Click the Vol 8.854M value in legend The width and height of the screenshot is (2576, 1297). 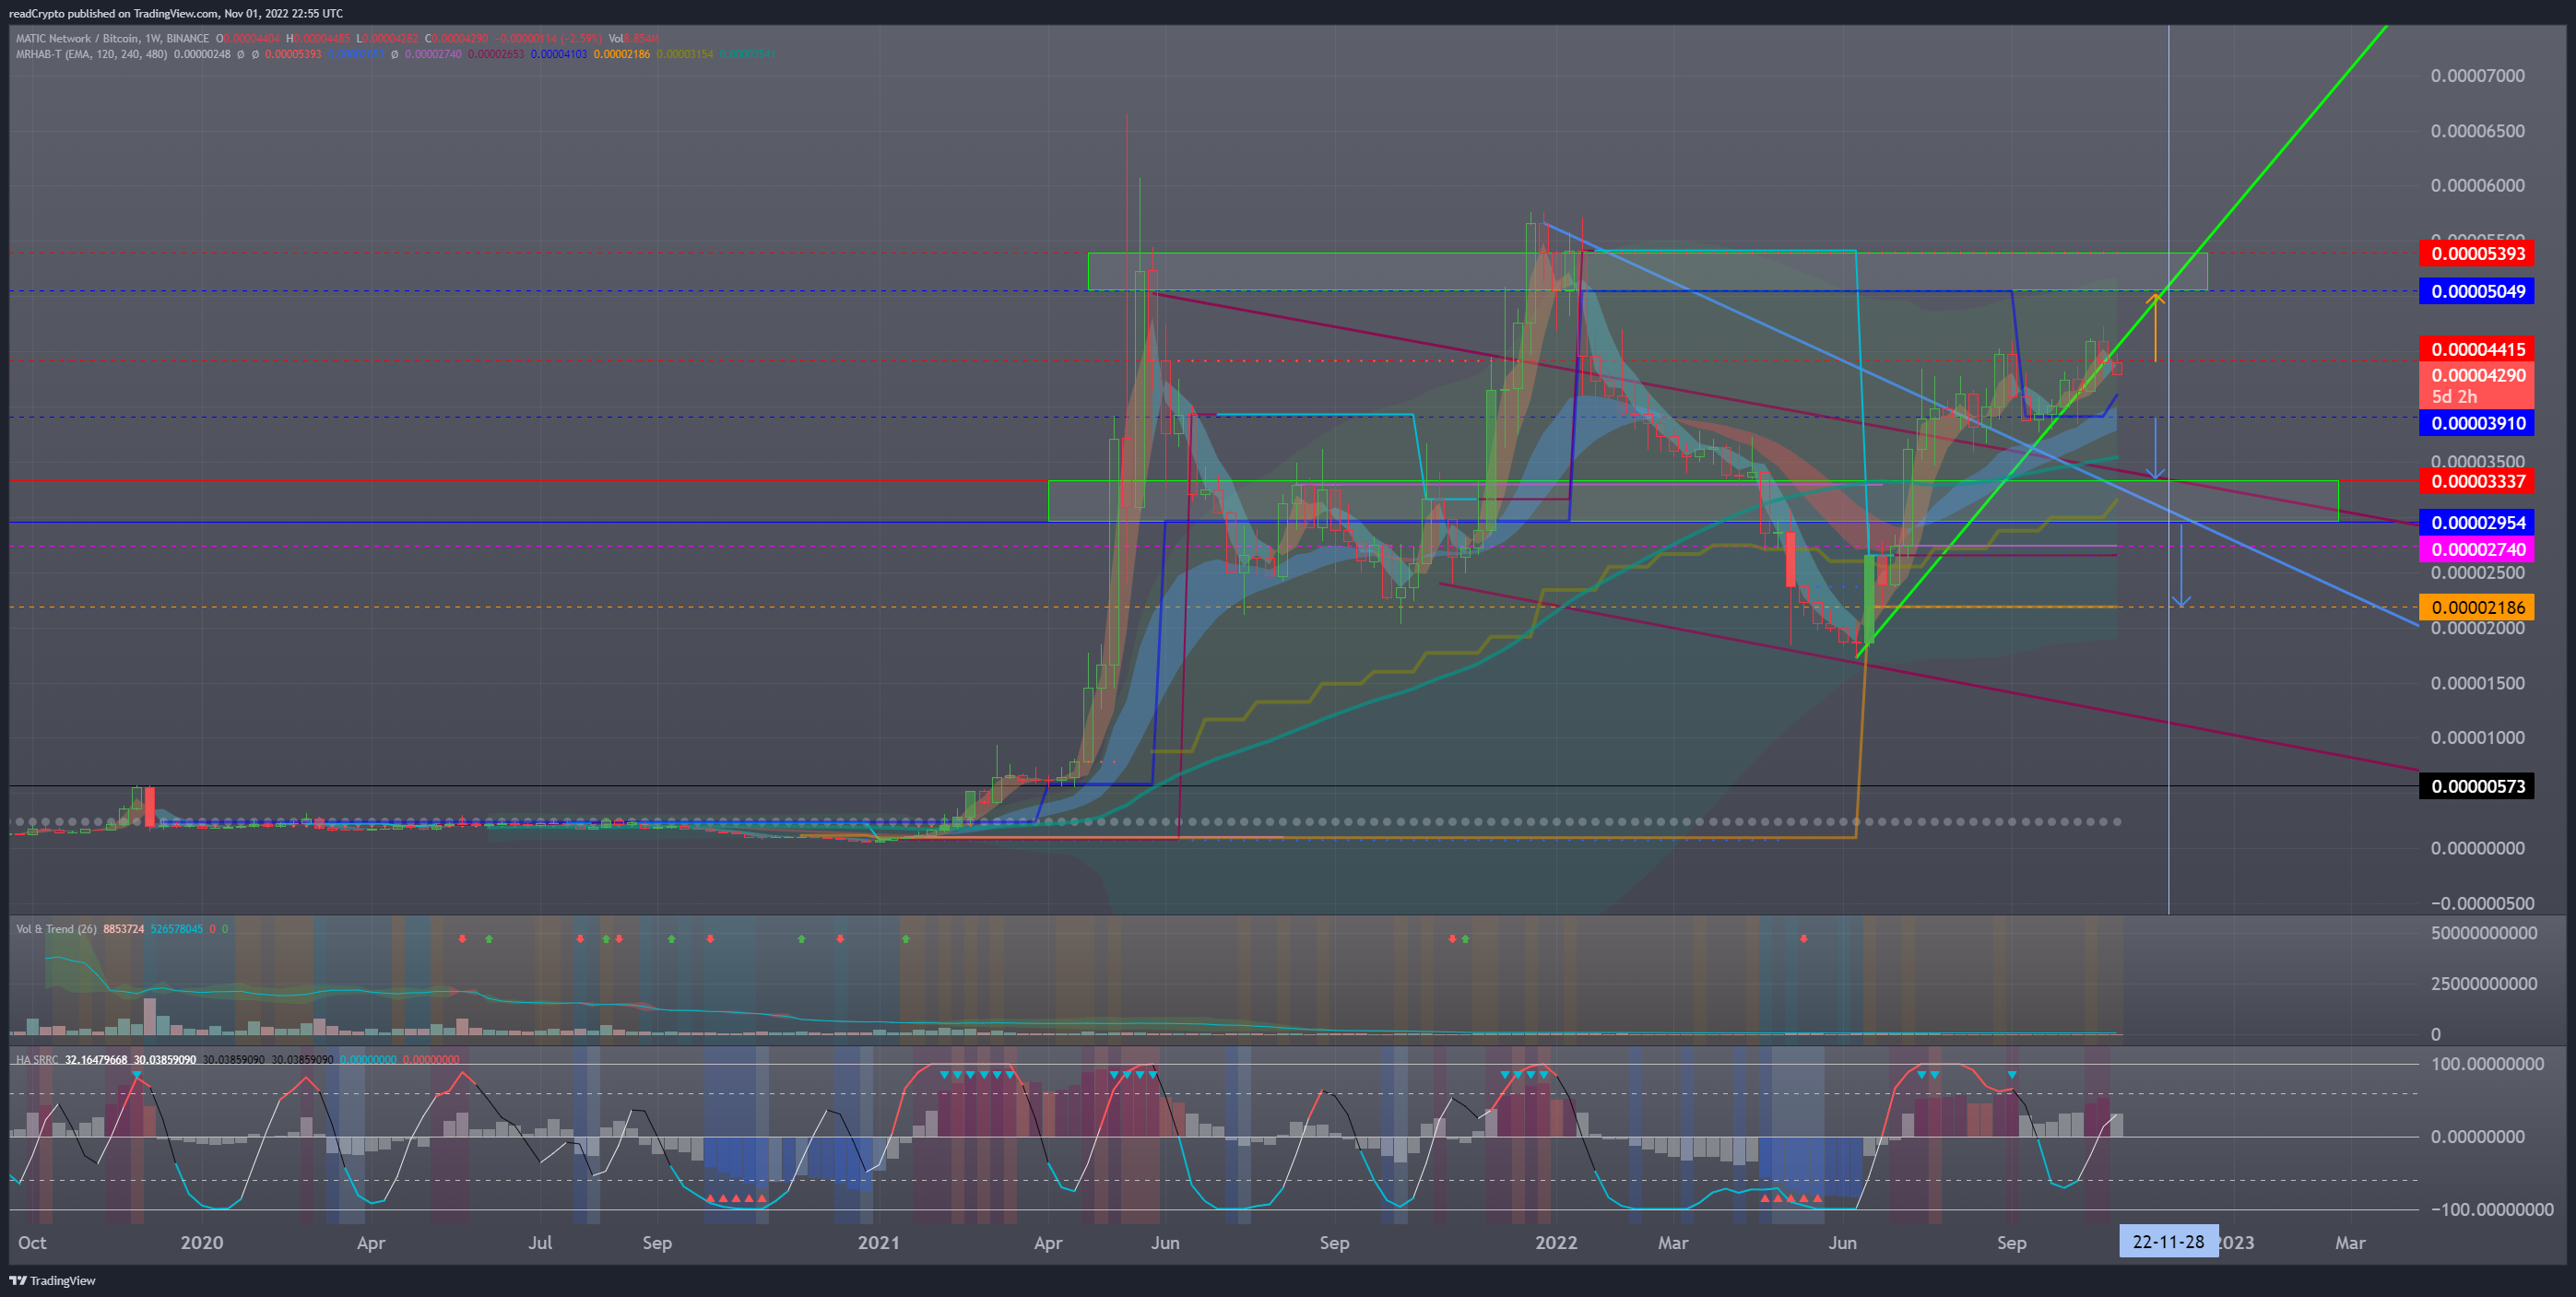pos(633,39)
